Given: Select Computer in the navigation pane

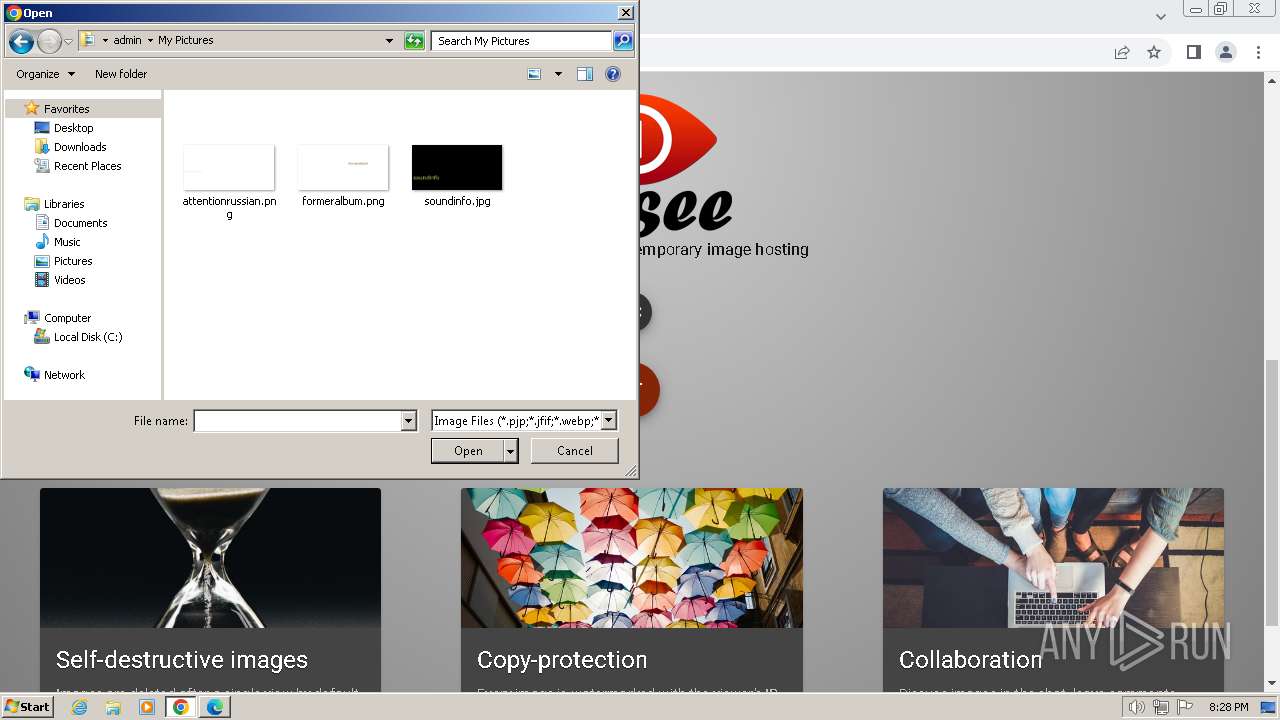Looking at the screenshot, I should [x=67, y=318].
